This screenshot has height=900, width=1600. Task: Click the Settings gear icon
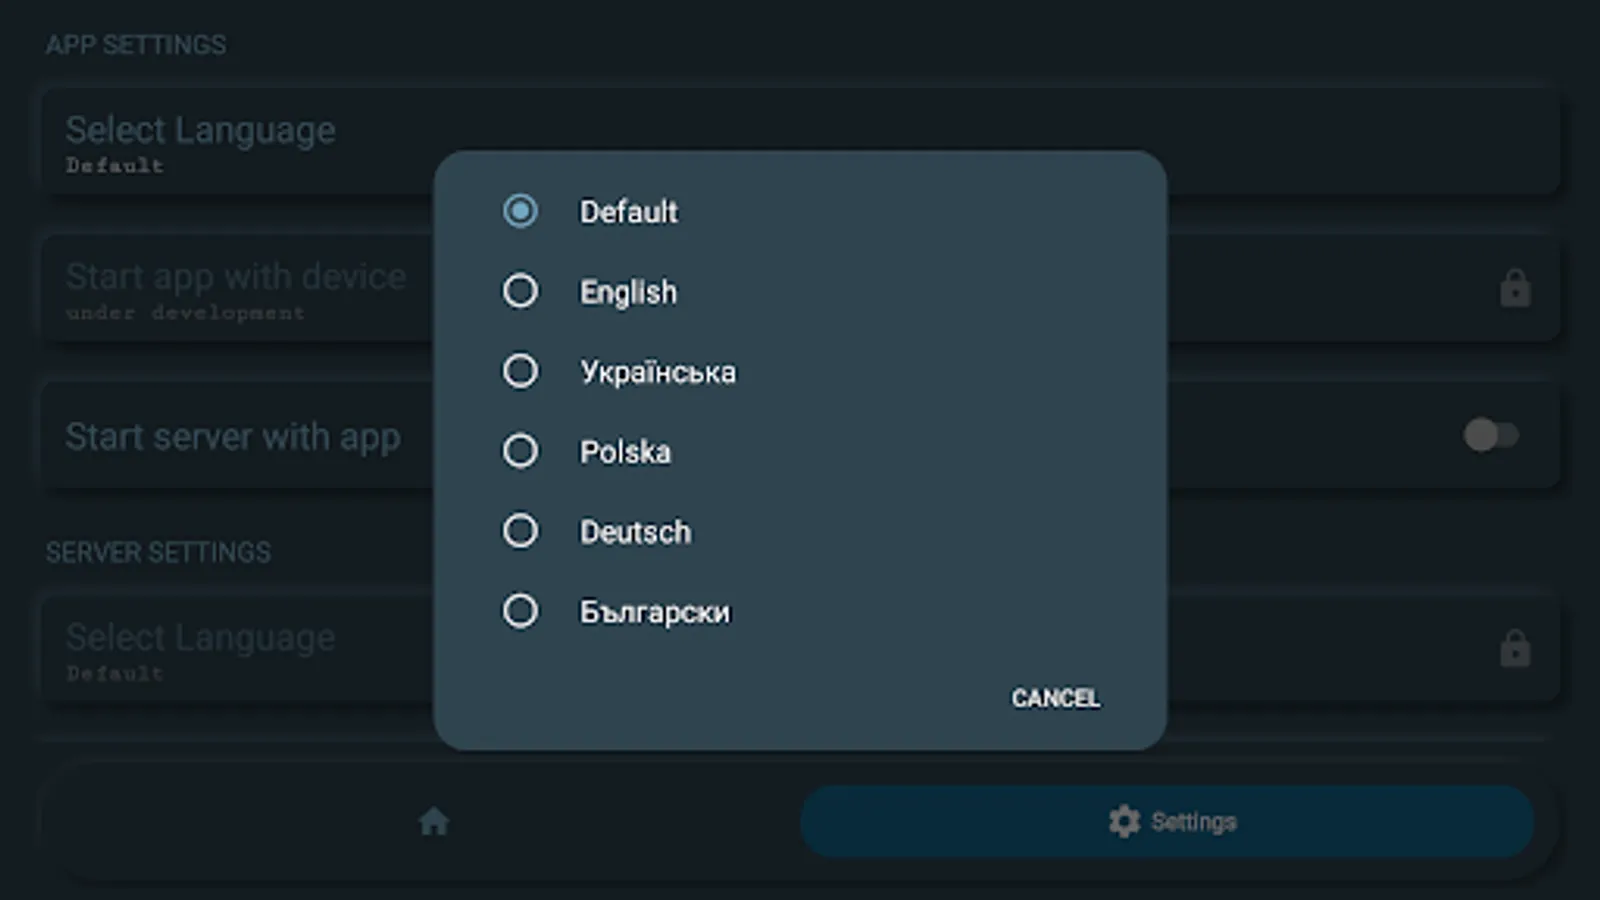(1124, 822)
